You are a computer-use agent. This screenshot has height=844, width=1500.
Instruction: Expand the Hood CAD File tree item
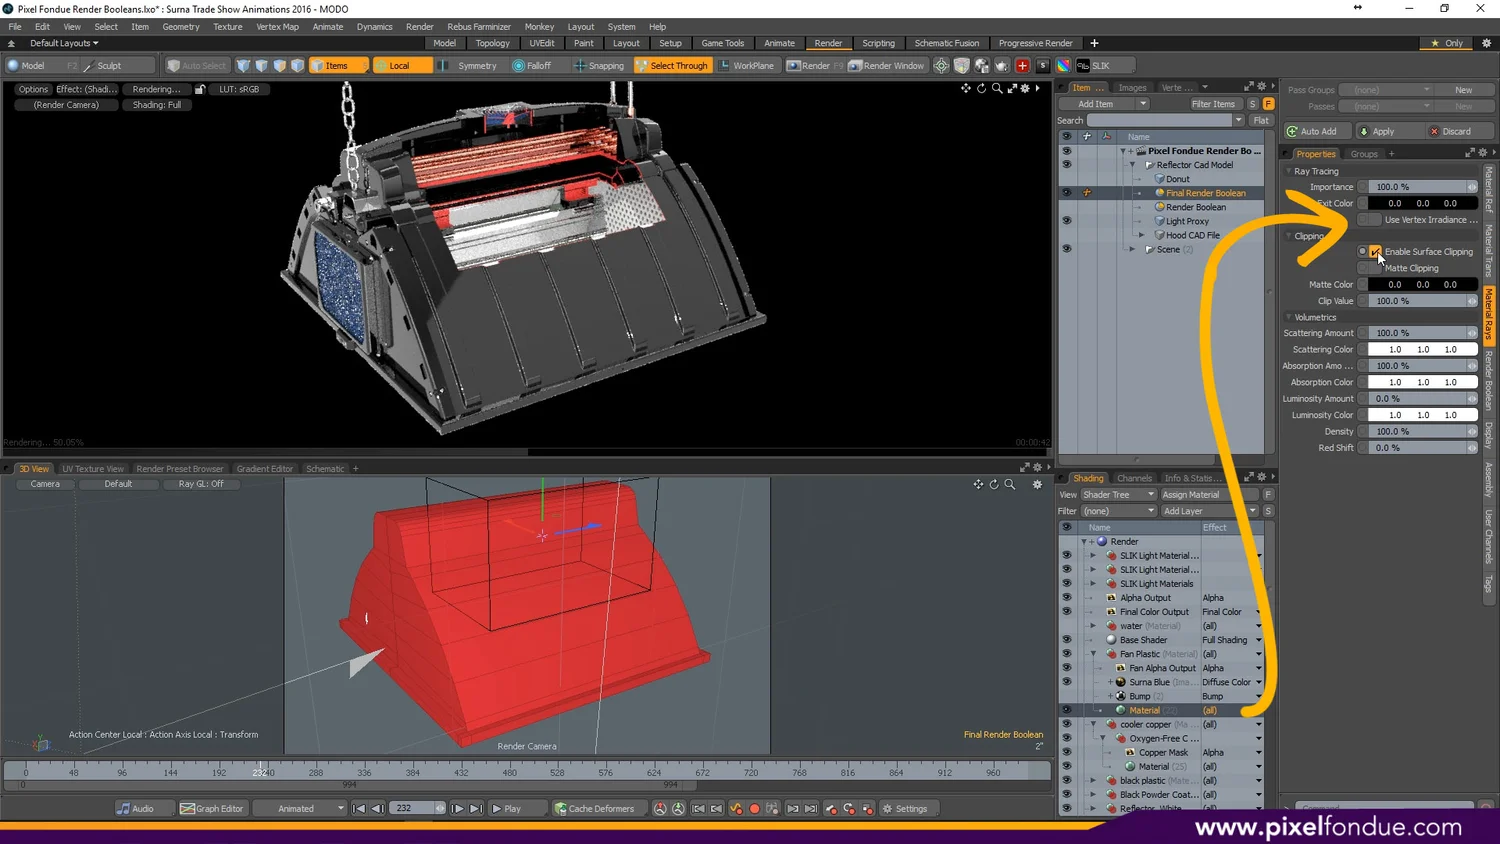(x=1142, y=235)
